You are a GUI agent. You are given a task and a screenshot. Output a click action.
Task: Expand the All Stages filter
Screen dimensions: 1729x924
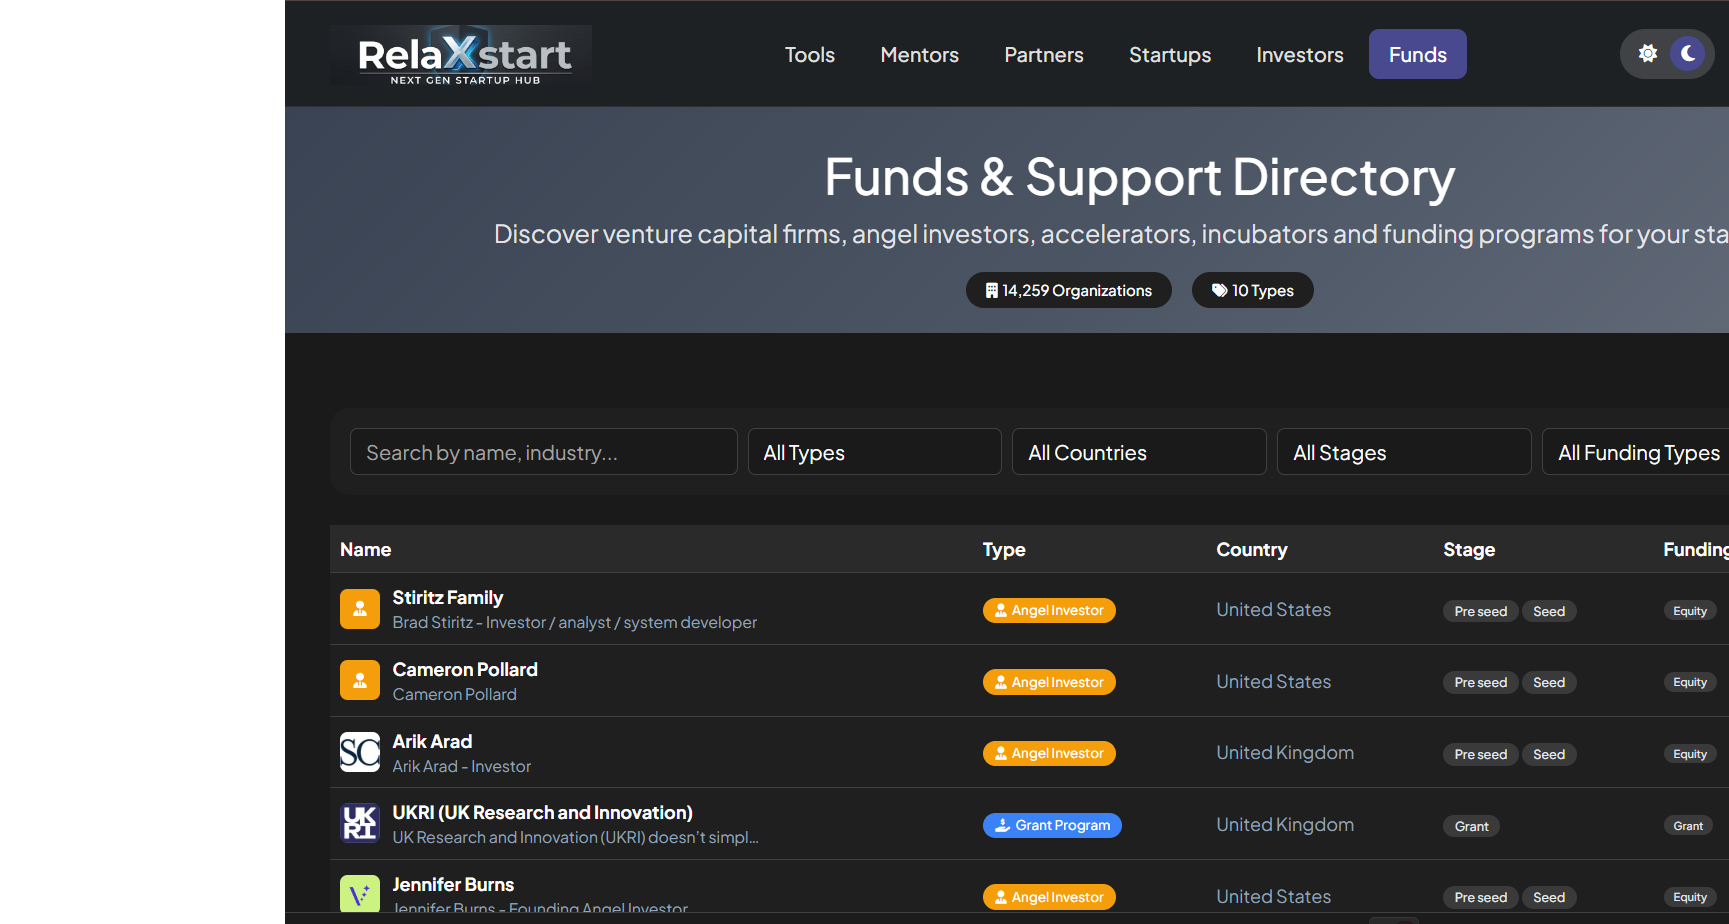(1404, 451)
